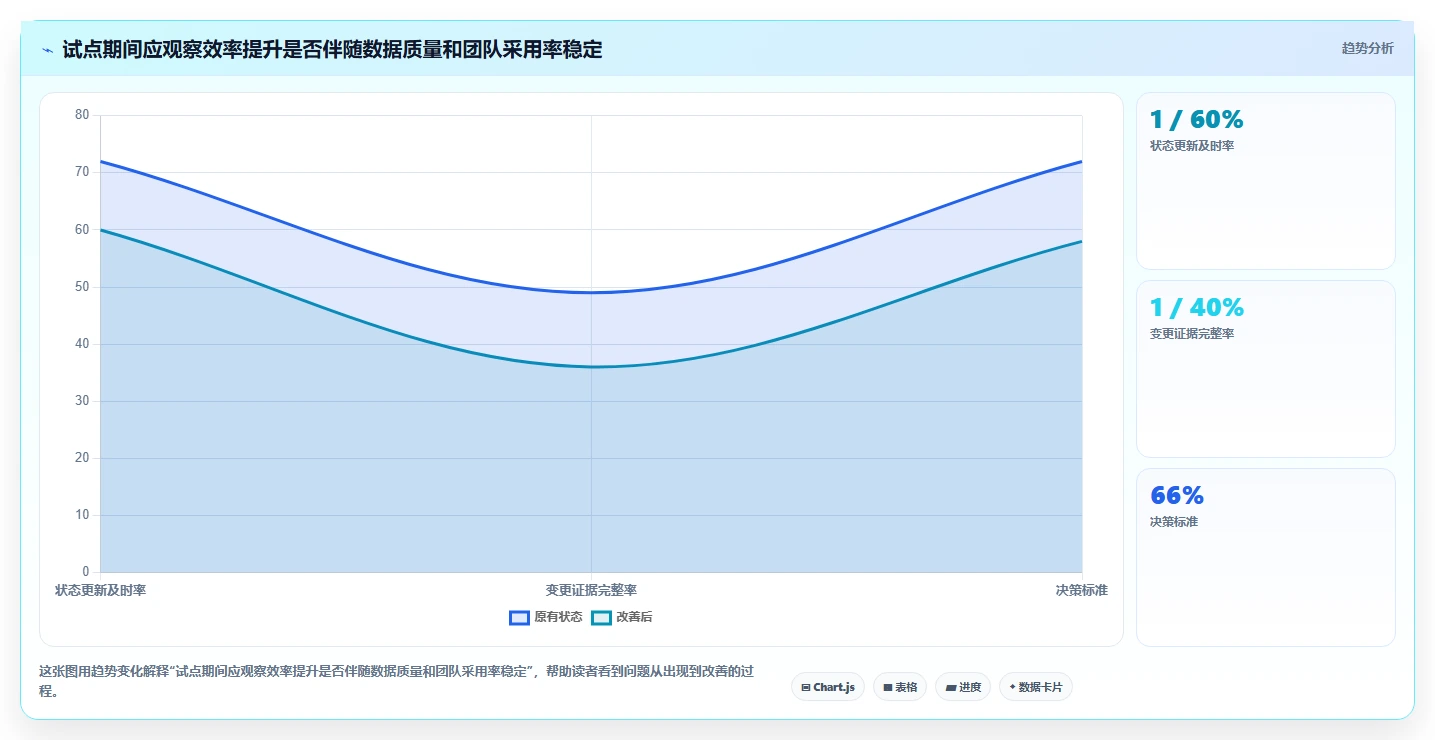Image resolution: width=1435 pixels, height=740 pixels.
Task: Click 原有状态 line point at 变更证据完整率
Action: click(x=591, y=292)
